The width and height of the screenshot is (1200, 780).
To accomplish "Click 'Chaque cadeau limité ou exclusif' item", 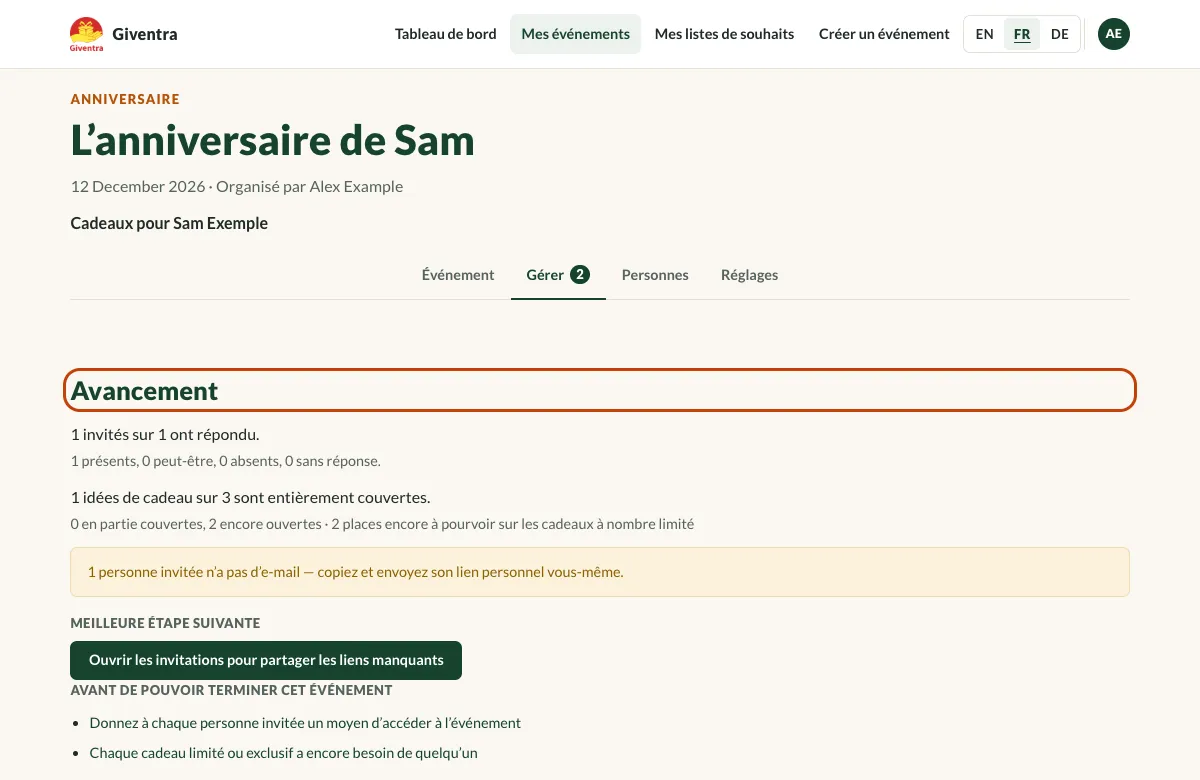I will (283, 753).
